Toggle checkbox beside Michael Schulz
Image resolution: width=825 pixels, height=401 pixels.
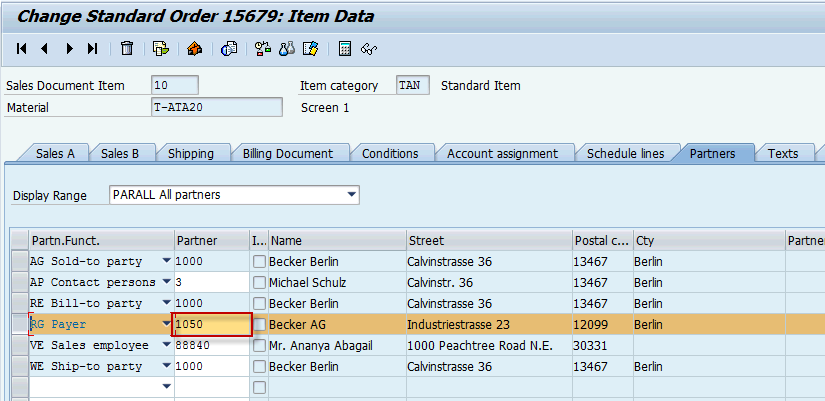[259, 283]
